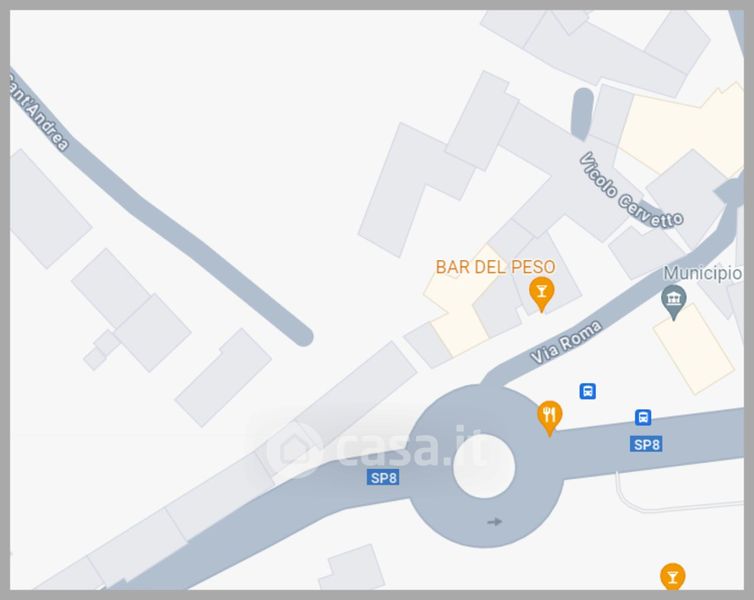The image size is (754, 600).
Task: Click the roundabout direction arrow
Action: pos(495,522)
